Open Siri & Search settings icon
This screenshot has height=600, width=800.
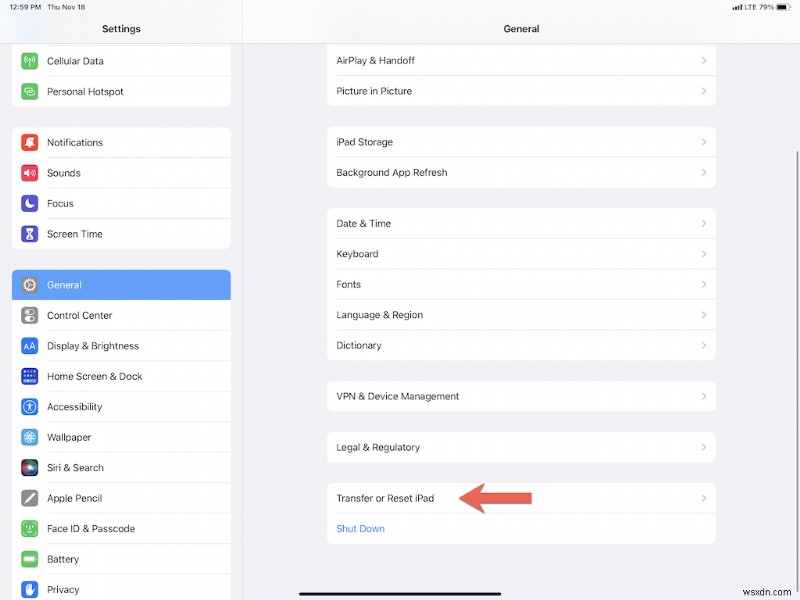tap(31, 467)
